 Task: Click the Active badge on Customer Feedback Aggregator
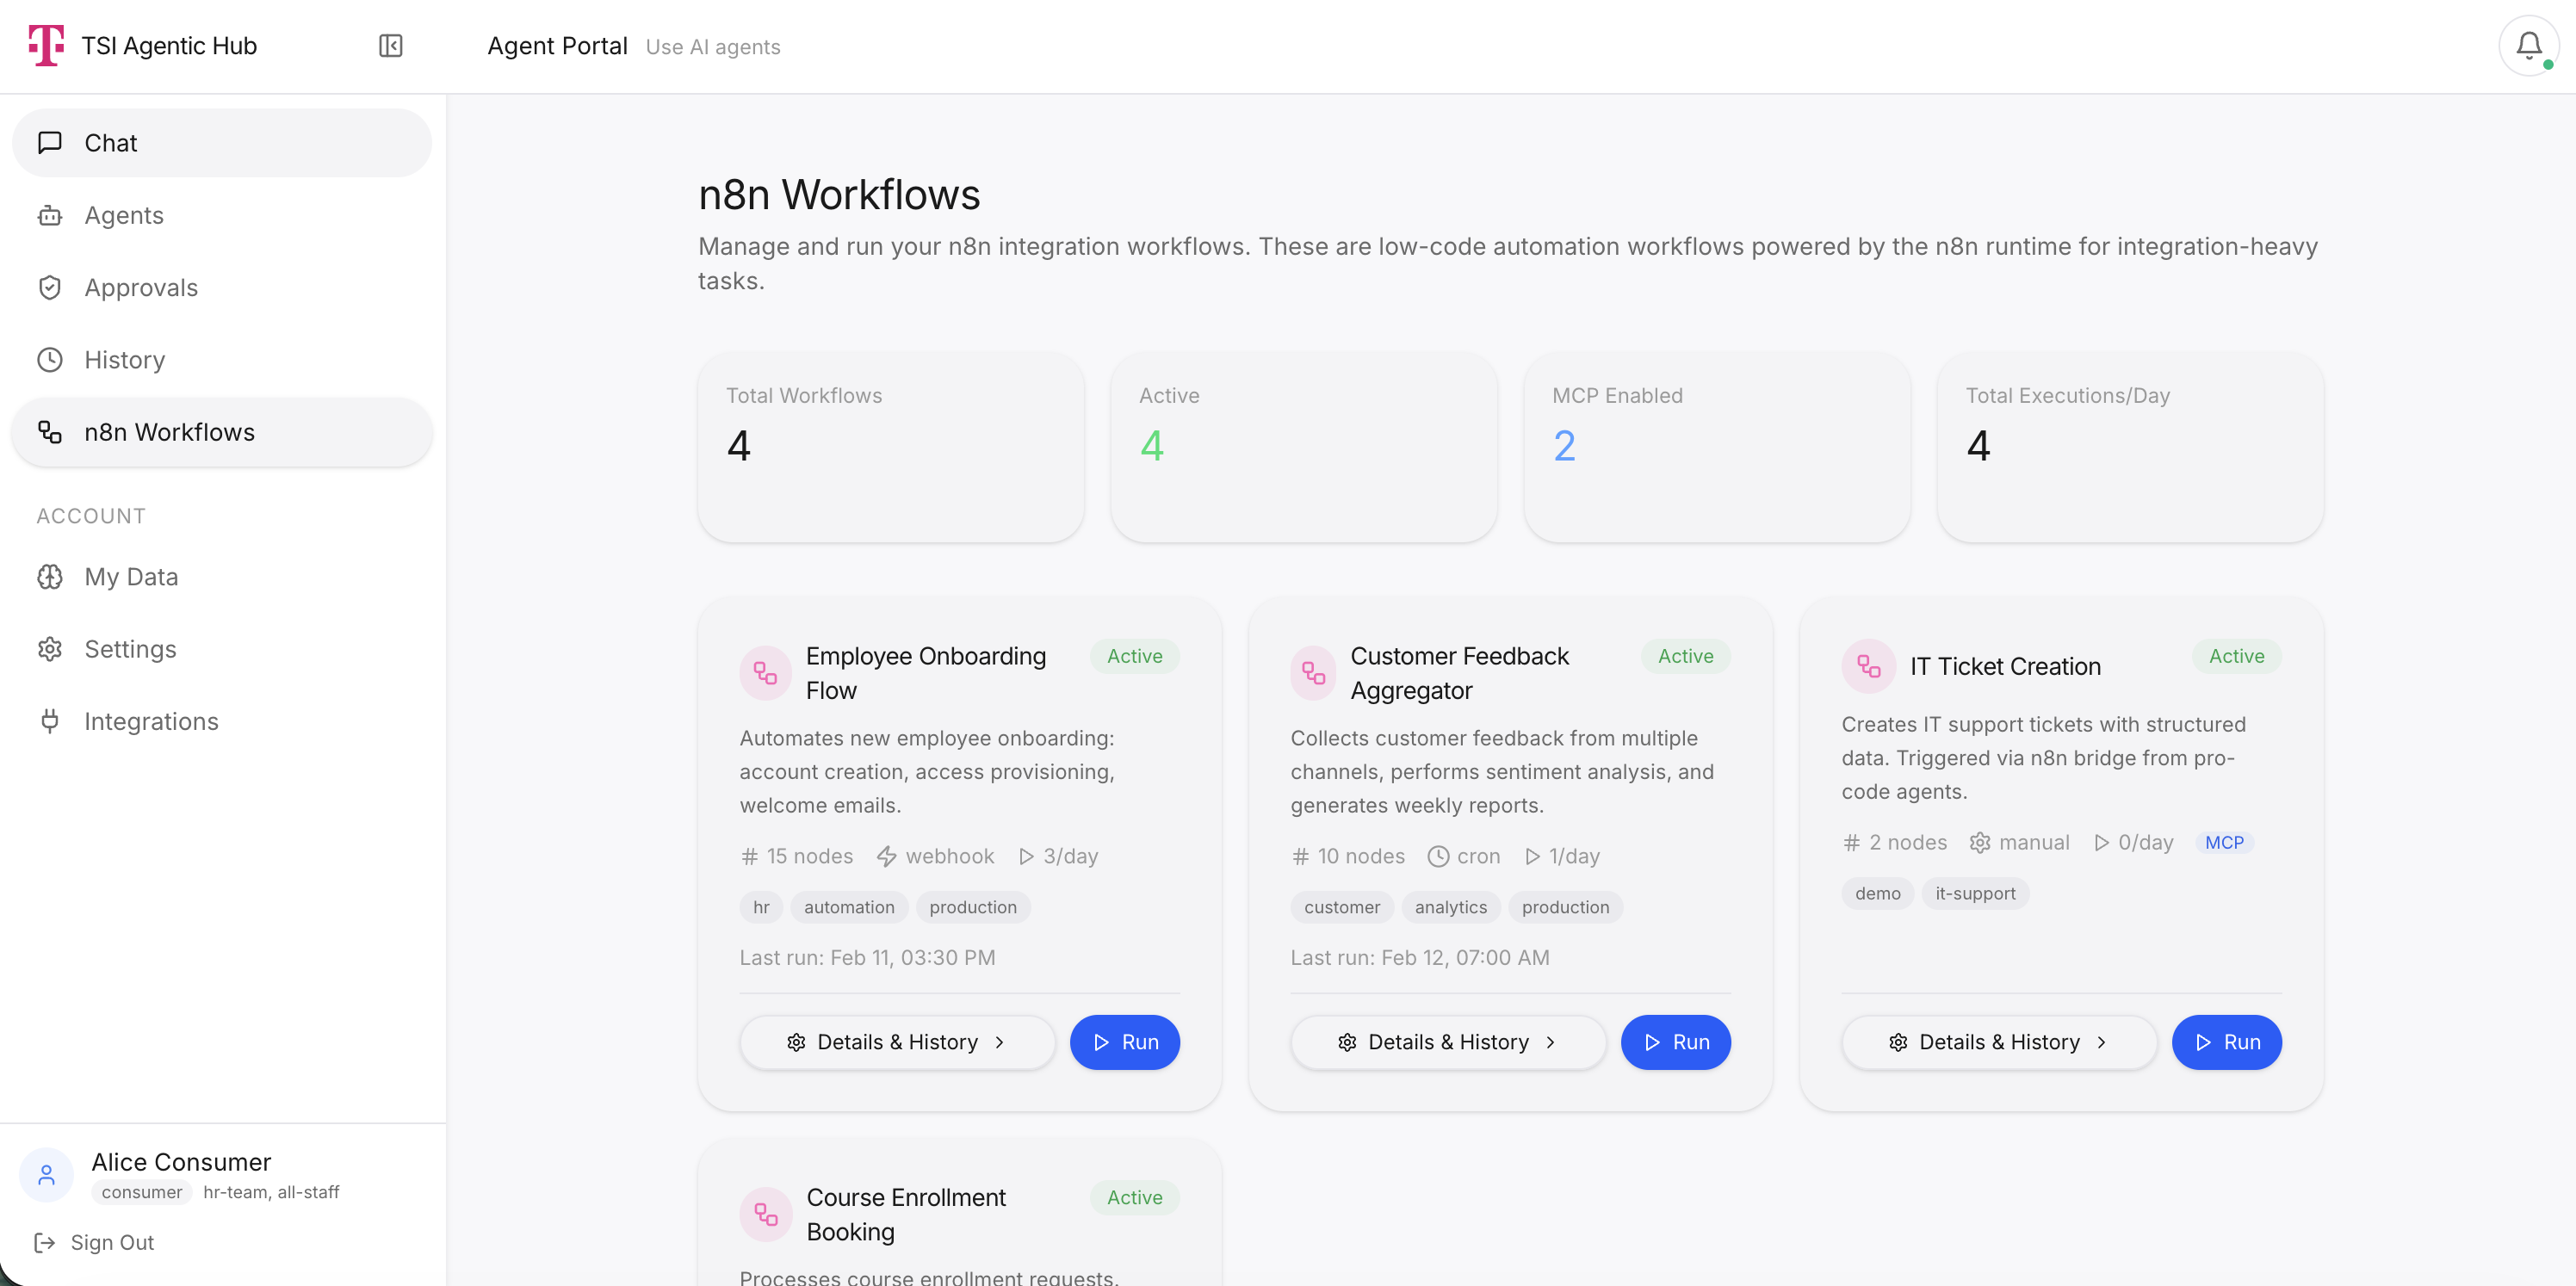click(1686, 656)
